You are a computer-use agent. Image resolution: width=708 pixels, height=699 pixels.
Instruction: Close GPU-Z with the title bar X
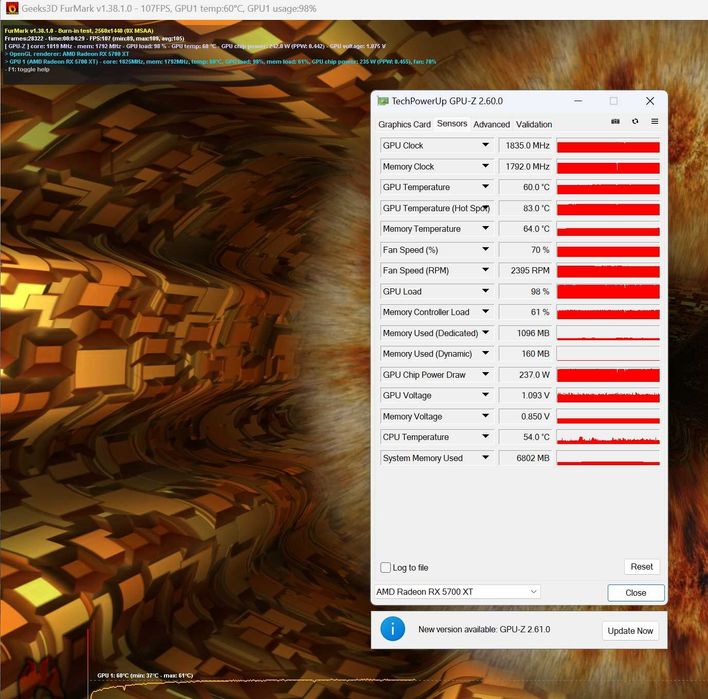point(650,101)
